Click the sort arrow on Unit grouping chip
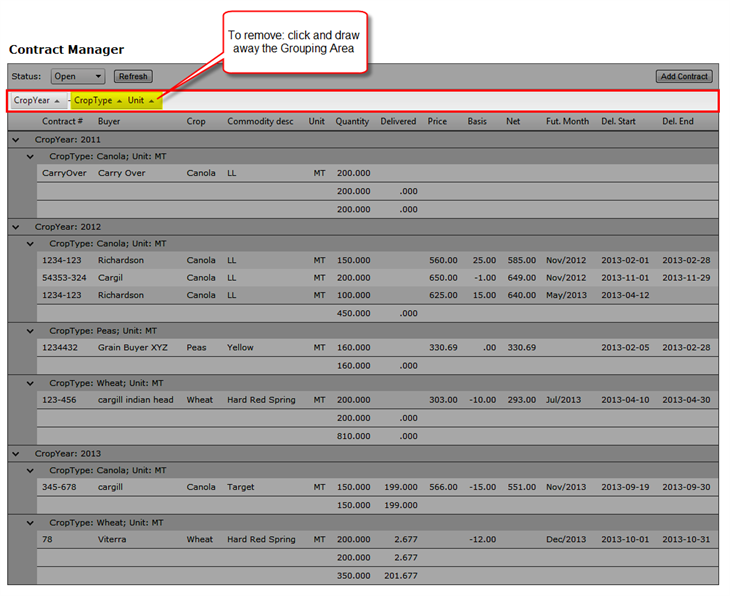Viewport: 730px width, 596px height. pos(151,101)
